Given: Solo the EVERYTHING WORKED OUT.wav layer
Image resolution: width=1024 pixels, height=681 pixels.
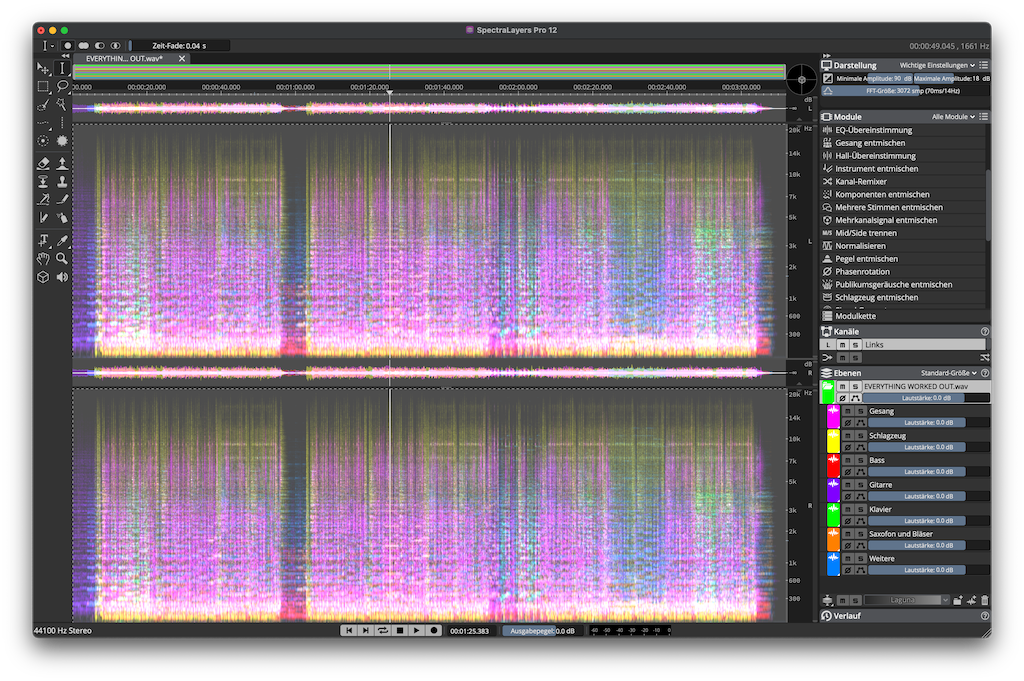Looking at the screenshot, I should pos(855,387).
